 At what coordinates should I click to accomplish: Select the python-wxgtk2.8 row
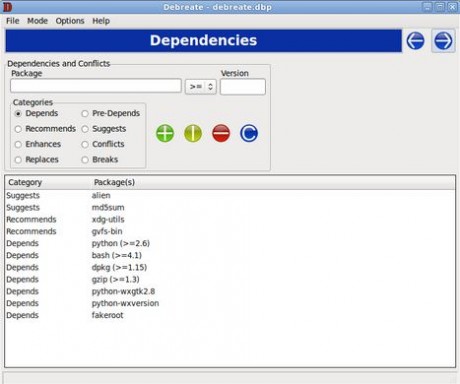point(230,291)
